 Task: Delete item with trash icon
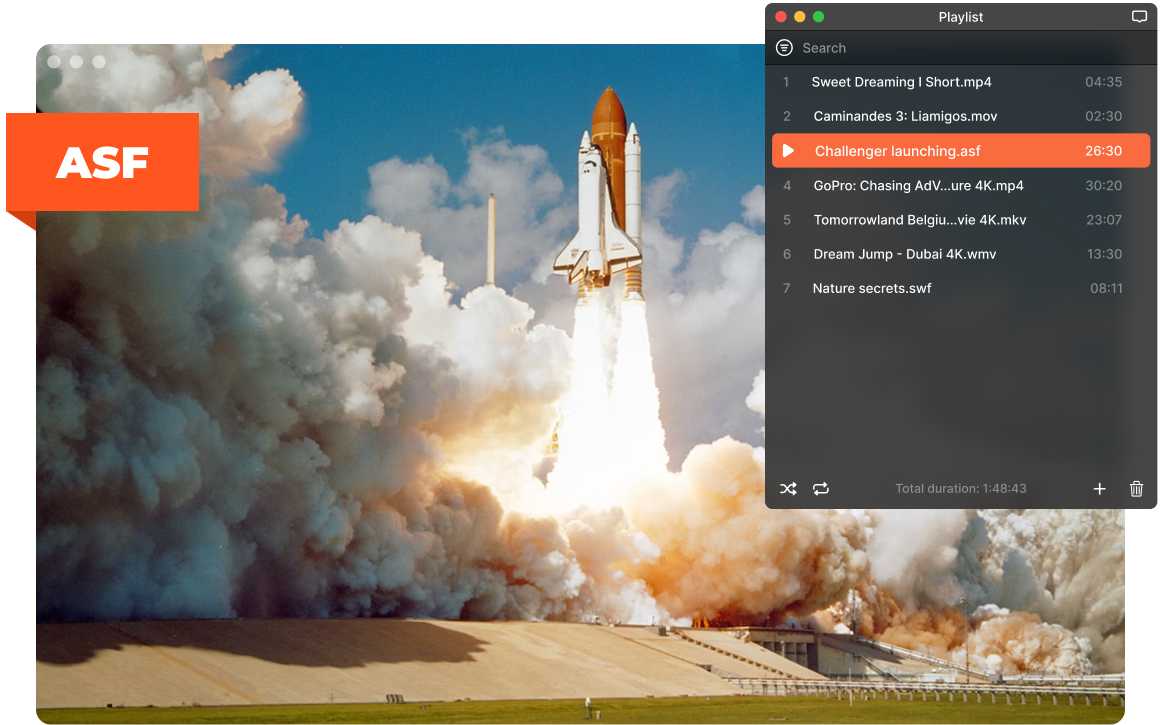[1136, 489]
